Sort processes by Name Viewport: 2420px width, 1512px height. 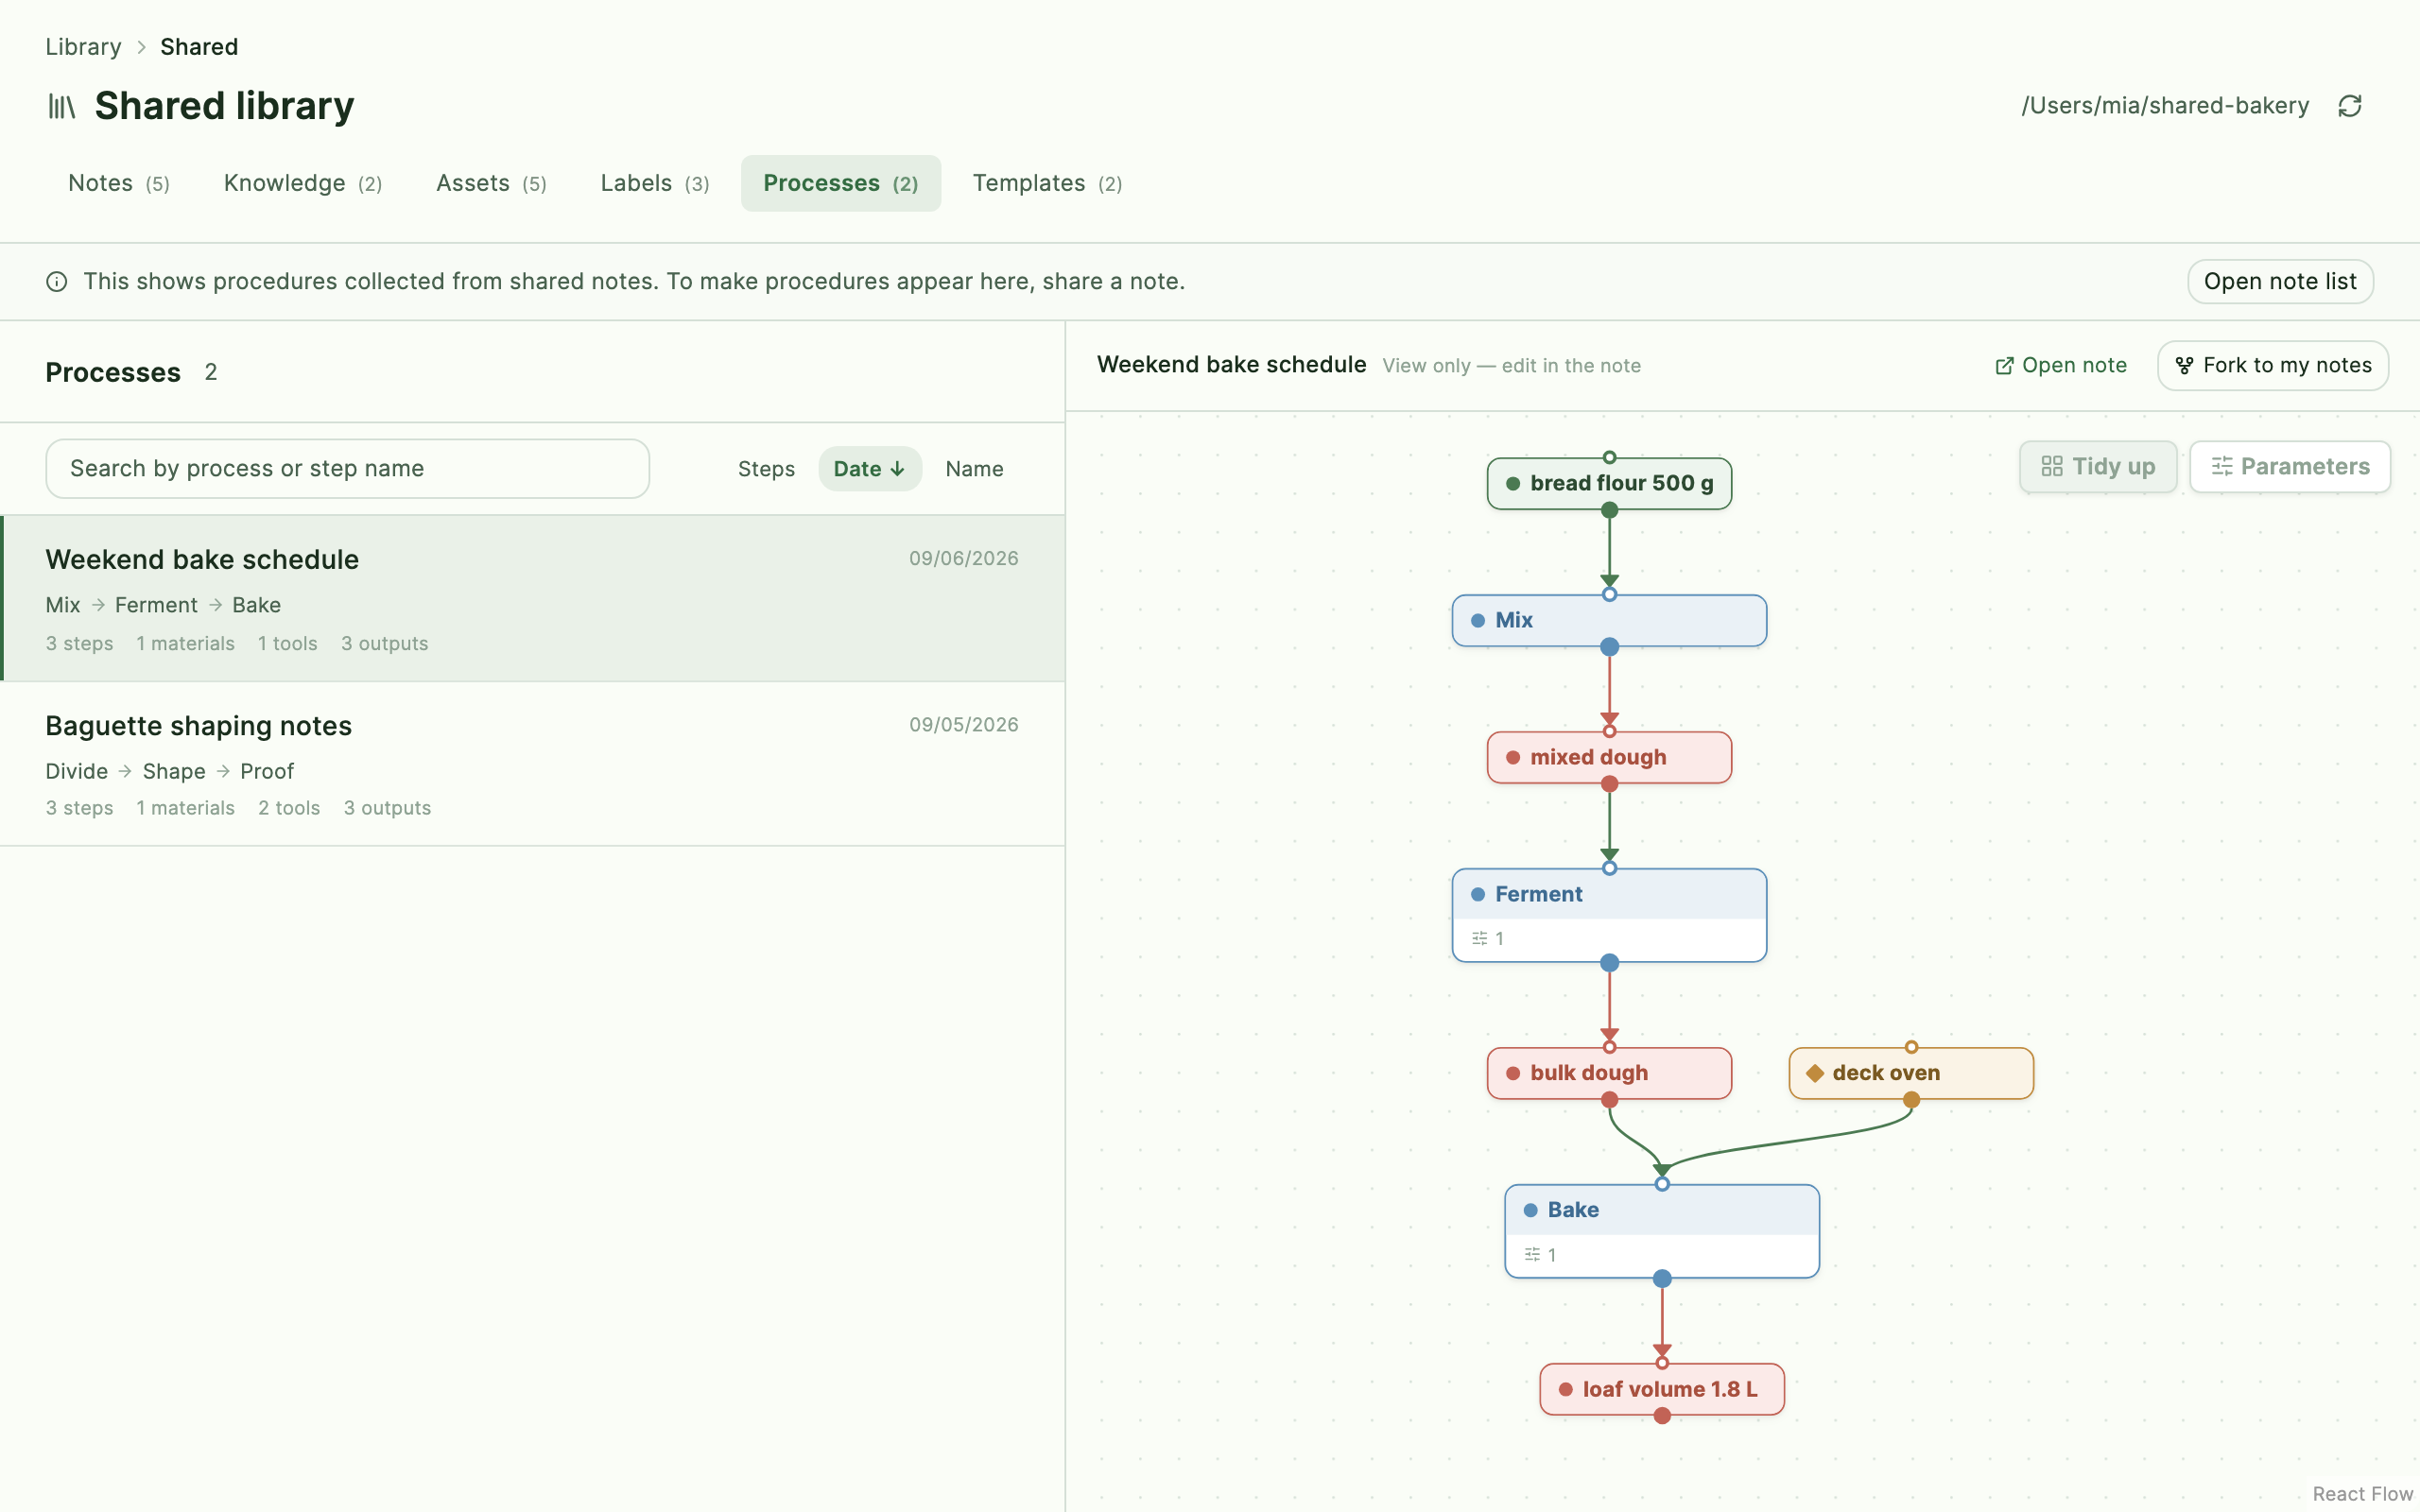click(974, 469)
